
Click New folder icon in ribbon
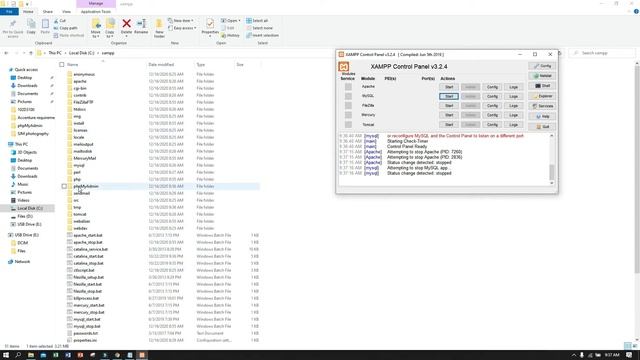coord(159,24)
